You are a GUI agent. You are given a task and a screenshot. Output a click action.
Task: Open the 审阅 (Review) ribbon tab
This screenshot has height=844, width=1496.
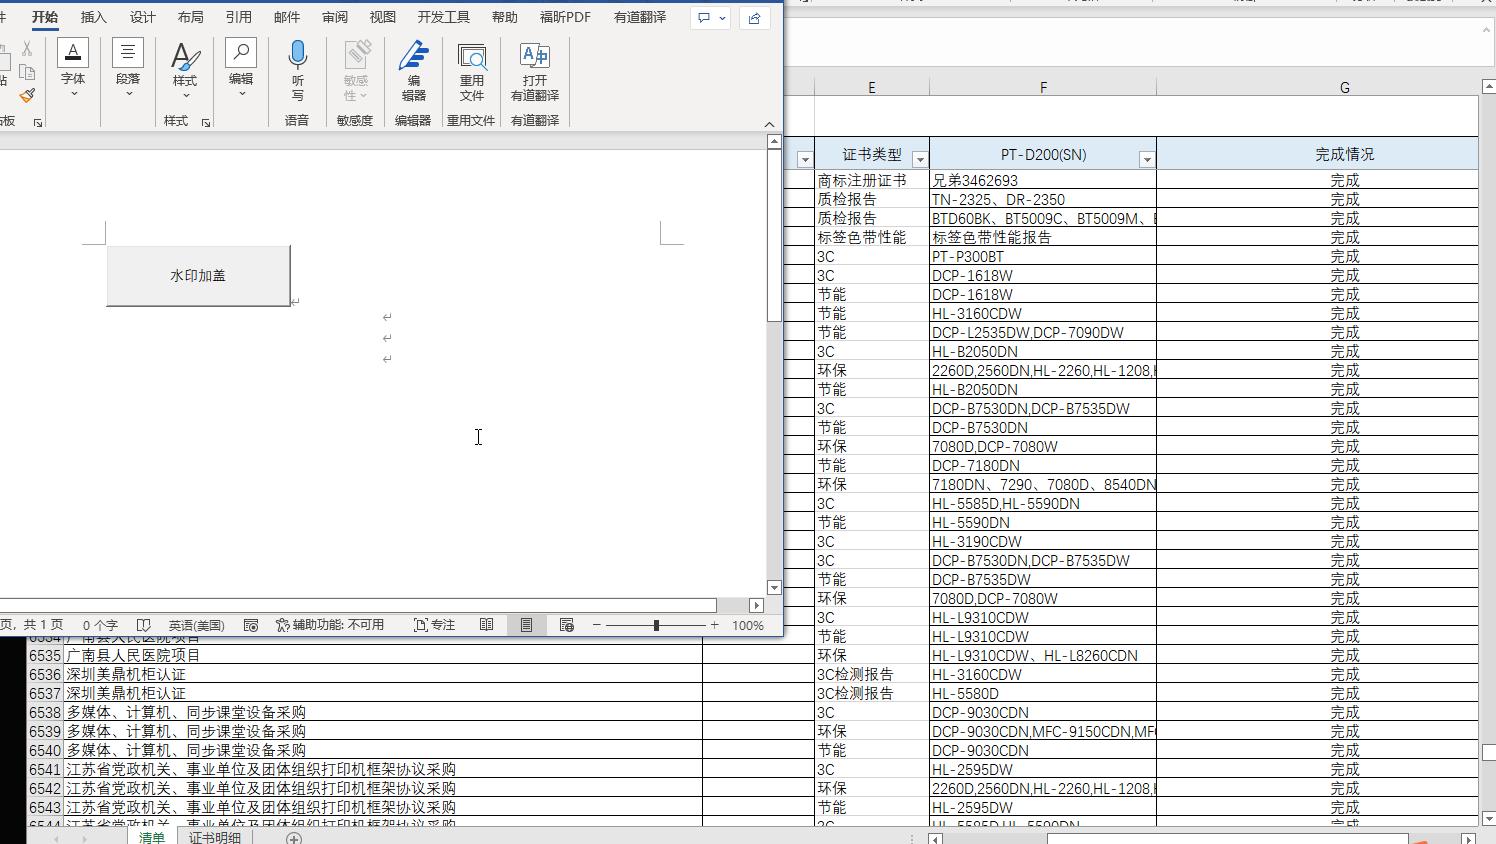(335, 17)
